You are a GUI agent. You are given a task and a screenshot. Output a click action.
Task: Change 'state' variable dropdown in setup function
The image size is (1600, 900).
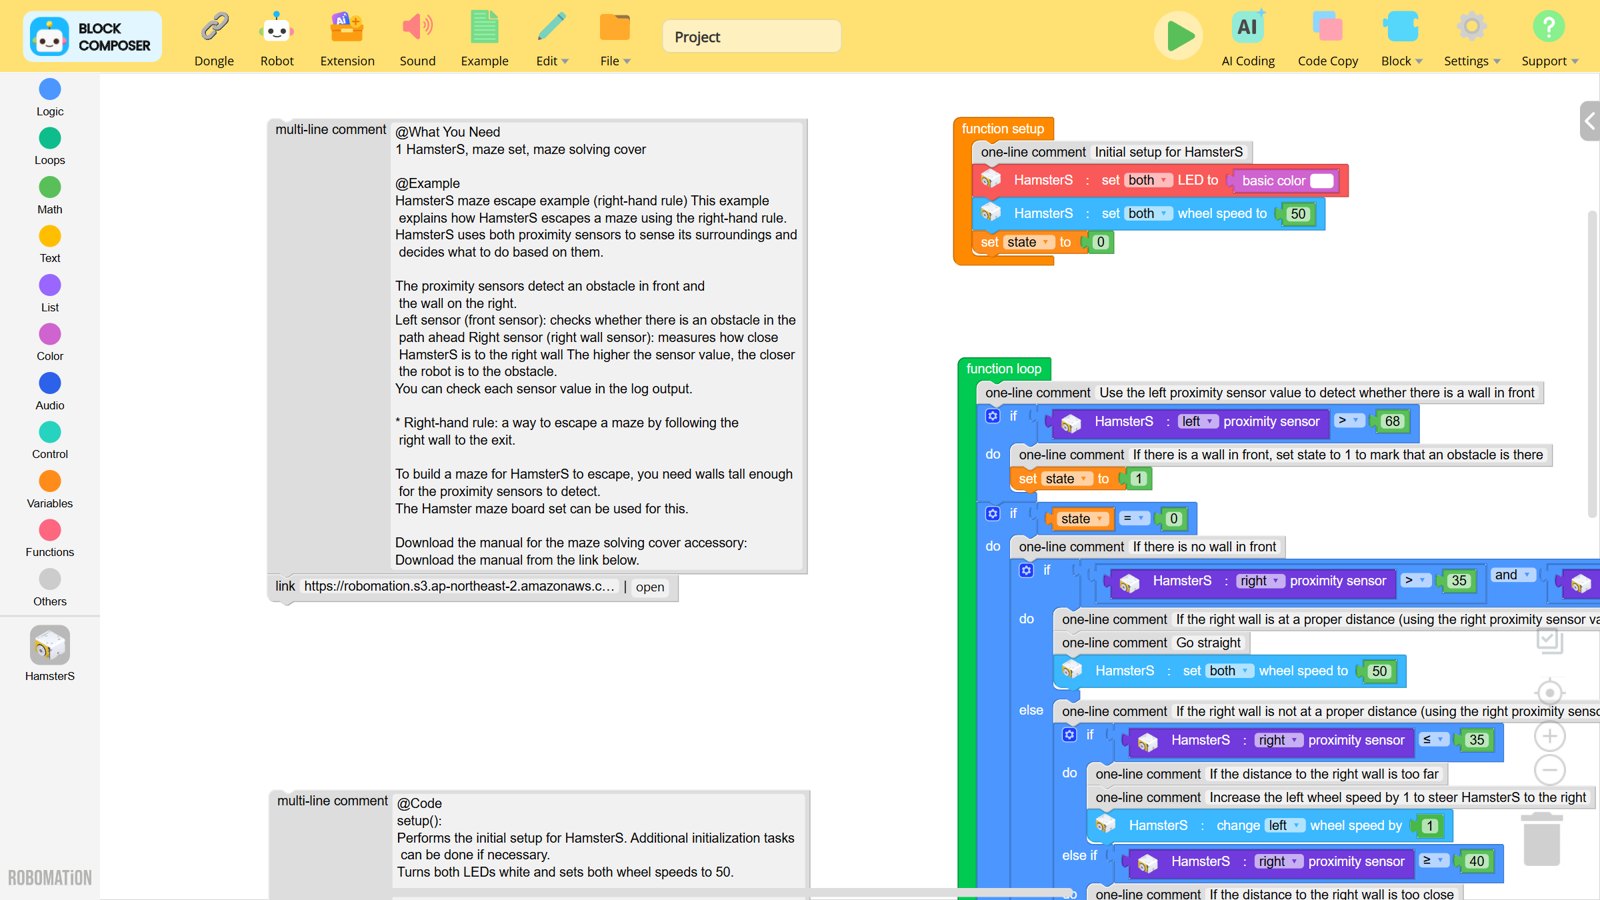coord(1029,242)
